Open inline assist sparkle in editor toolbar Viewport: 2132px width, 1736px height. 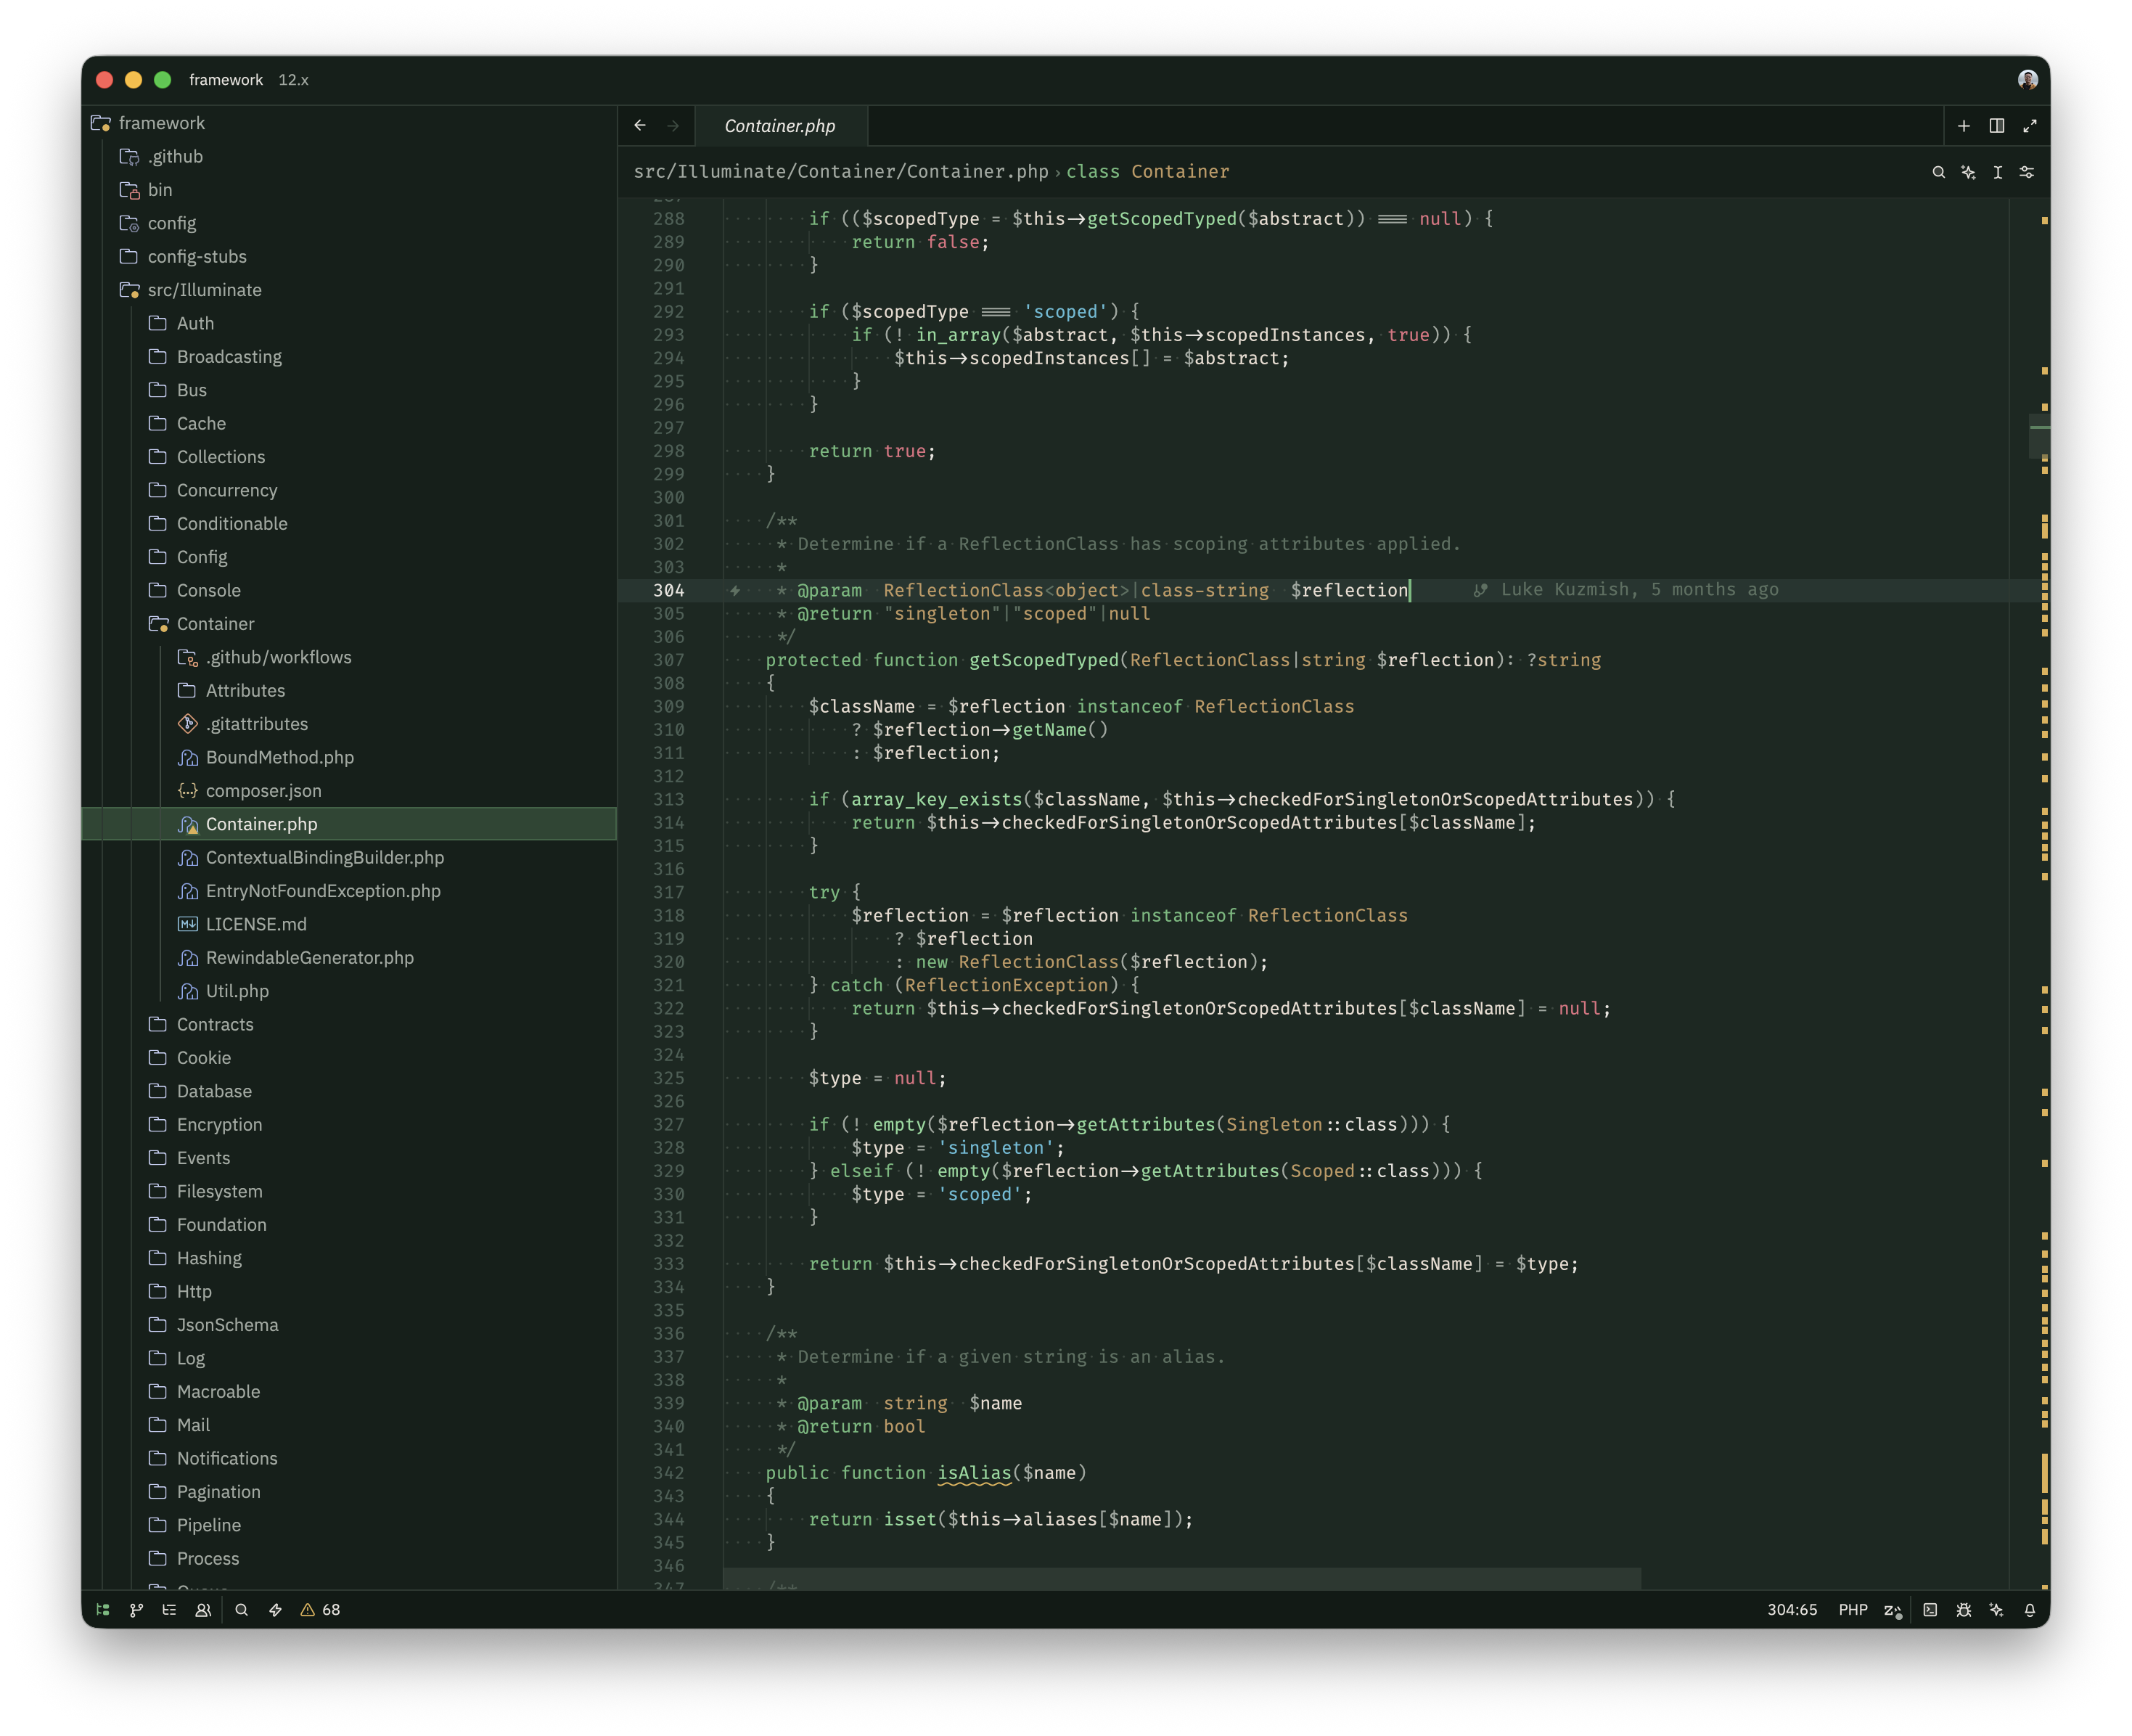pos(1968,172)
